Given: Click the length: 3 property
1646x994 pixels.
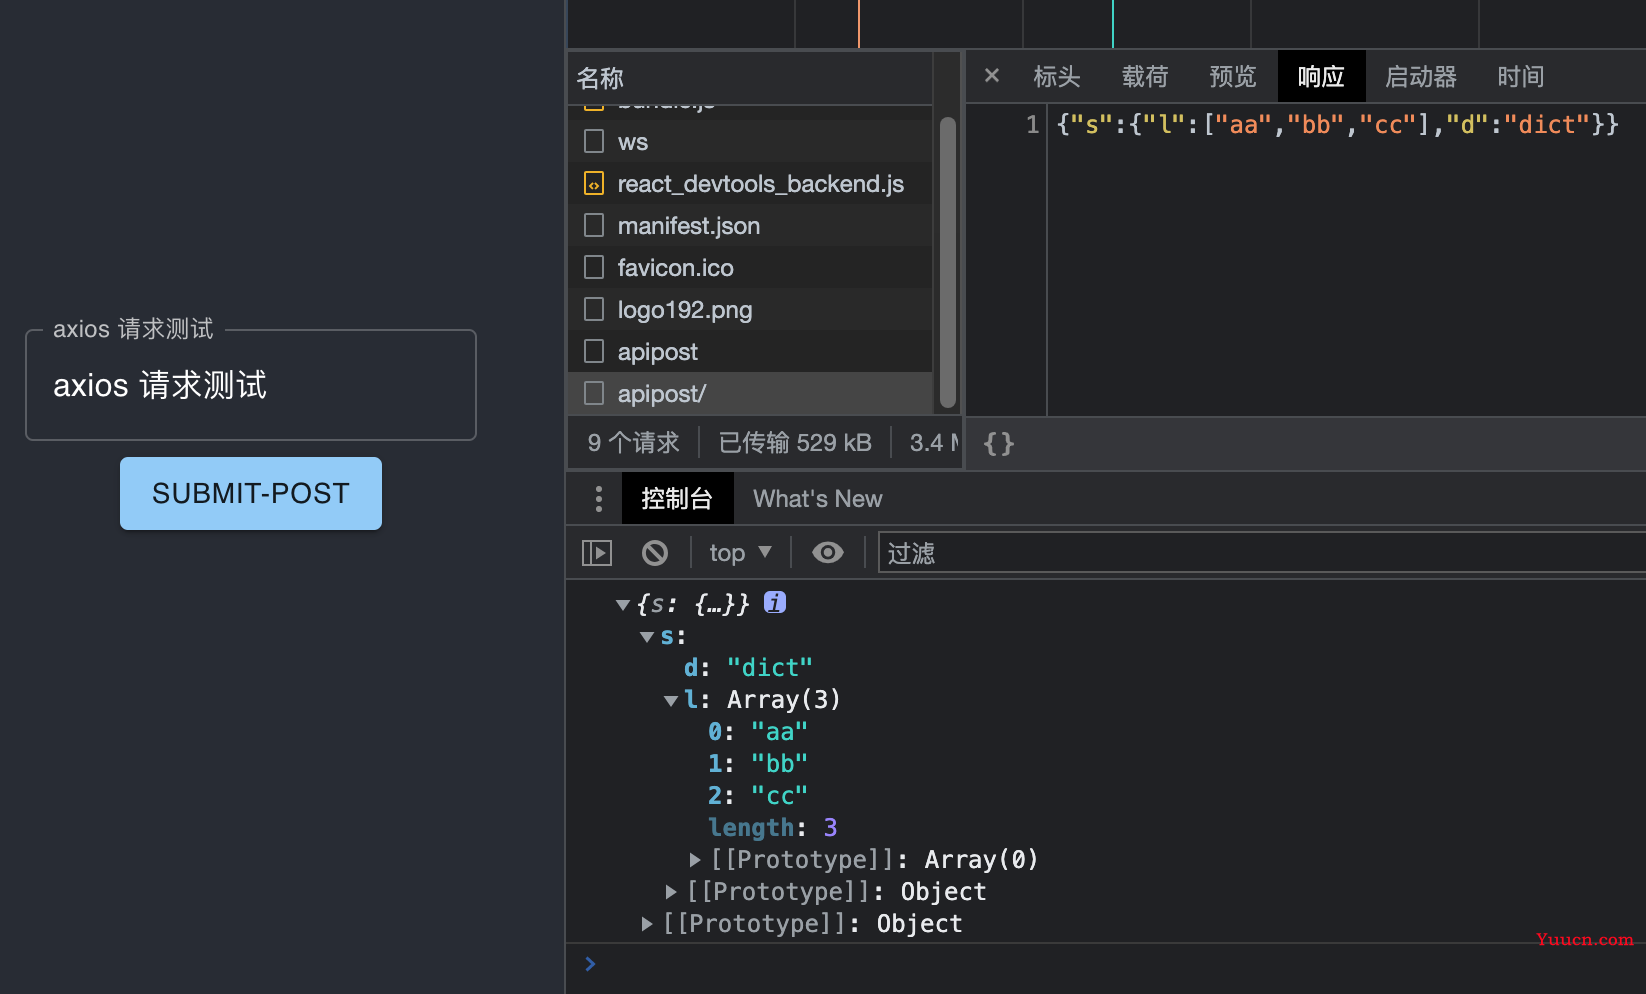Looking at the screenshot, I should pos(773,828).
